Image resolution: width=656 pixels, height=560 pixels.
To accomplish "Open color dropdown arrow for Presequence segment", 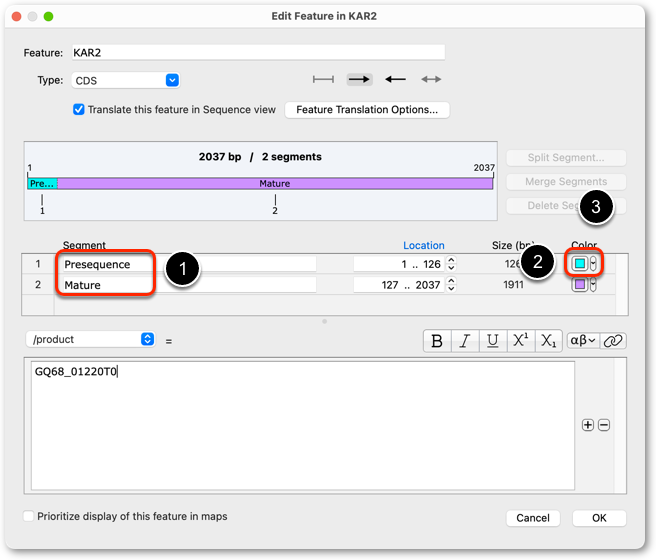I will pyautogui.click(x=593, y=264).
